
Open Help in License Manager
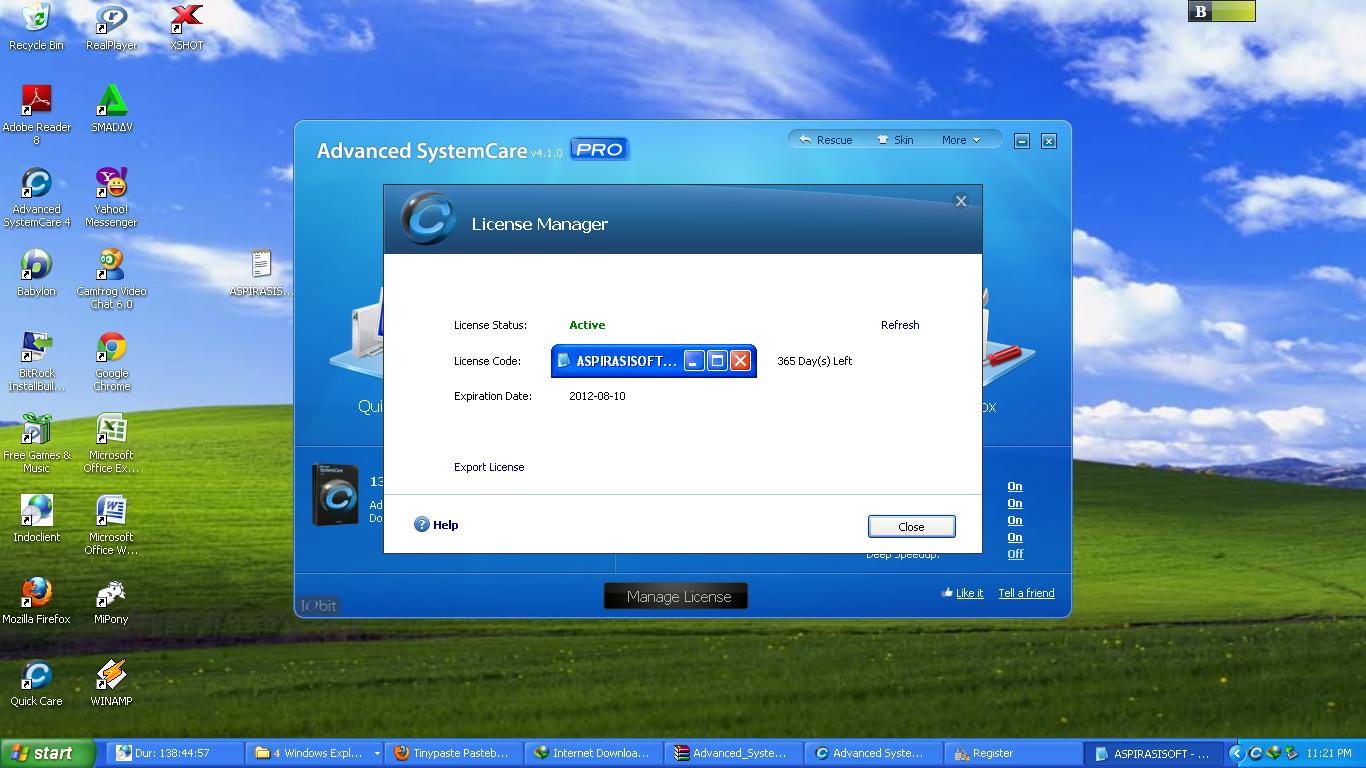point(436,525)
